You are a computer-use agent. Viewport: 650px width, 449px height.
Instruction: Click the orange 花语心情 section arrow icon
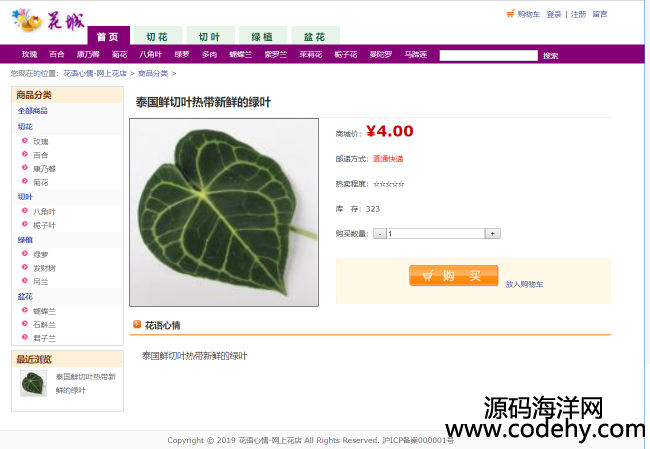click(x=137, y=325)
